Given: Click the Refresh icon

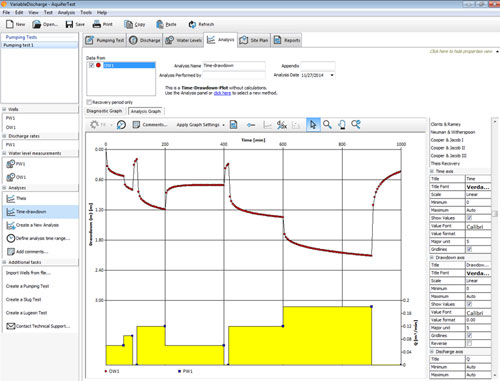Looking at the screenshot, I should [x=192, y=24].
